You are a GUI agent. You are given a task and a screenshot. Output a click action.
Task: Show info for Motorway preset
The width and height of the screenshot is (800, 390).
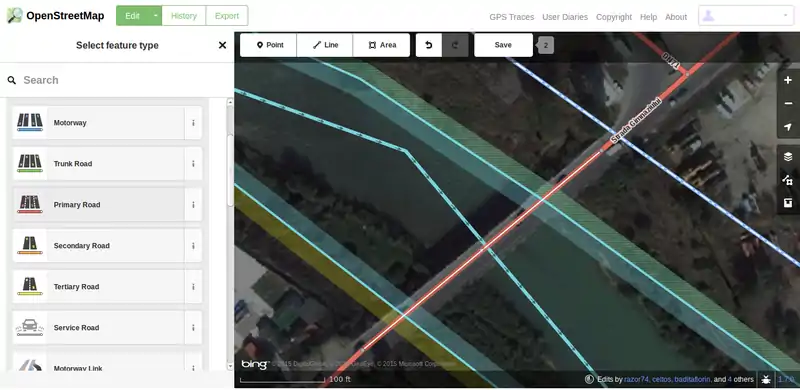(193, 123)
